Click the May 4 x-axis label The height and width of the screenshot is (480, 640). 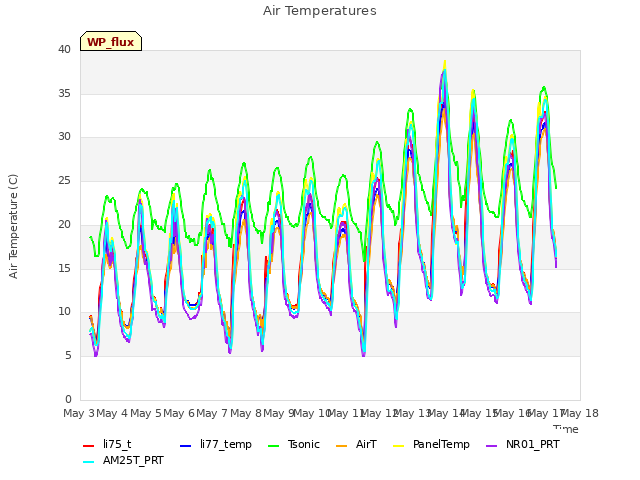point(112,413)
